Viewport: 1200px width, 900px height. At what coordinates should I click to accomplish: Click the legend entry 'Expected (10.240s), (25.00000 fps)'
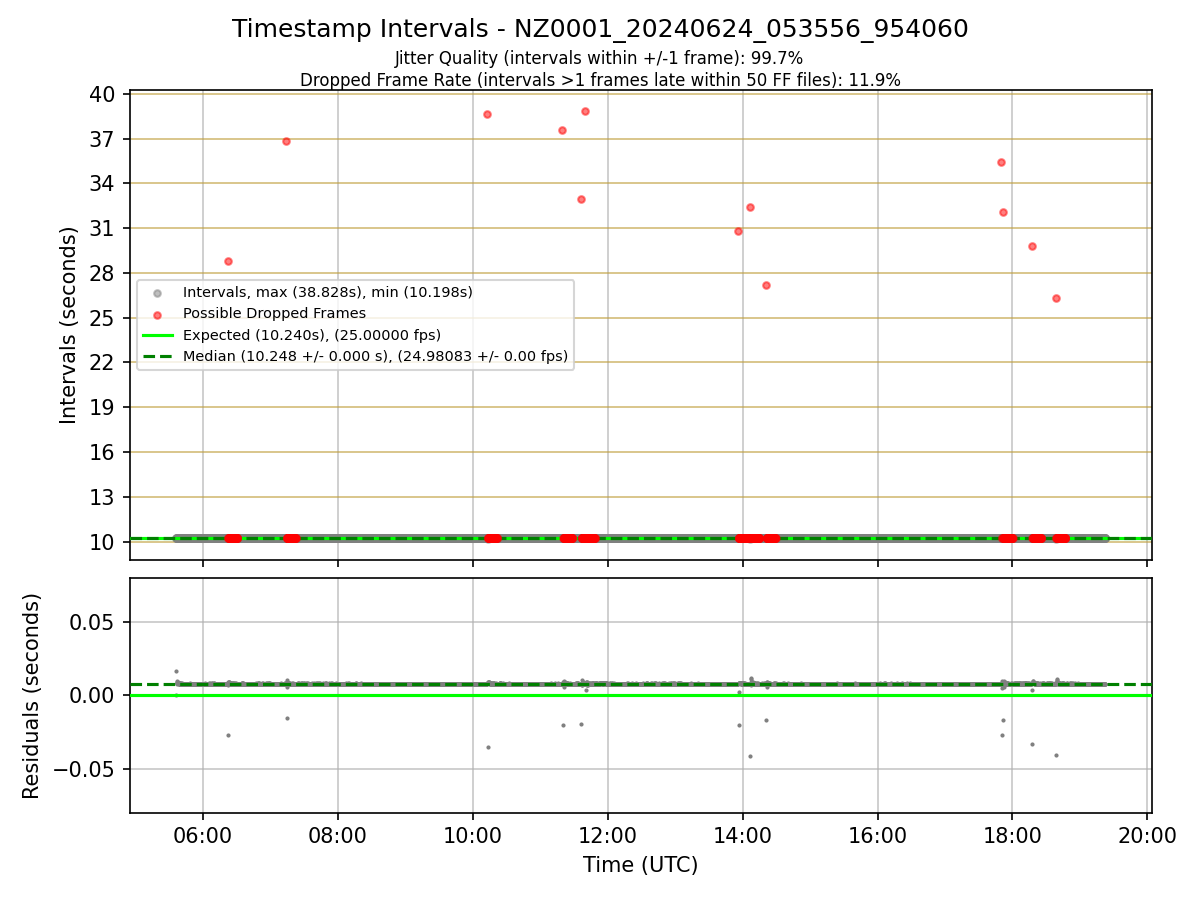pyautogui.click(x=311, y=335)
